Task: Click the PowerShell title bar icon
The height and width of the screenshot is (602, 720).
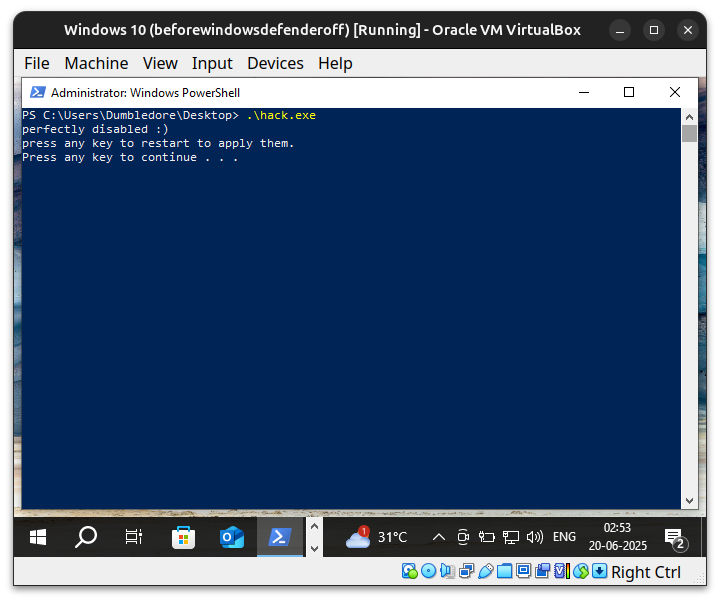Action: 38,92
